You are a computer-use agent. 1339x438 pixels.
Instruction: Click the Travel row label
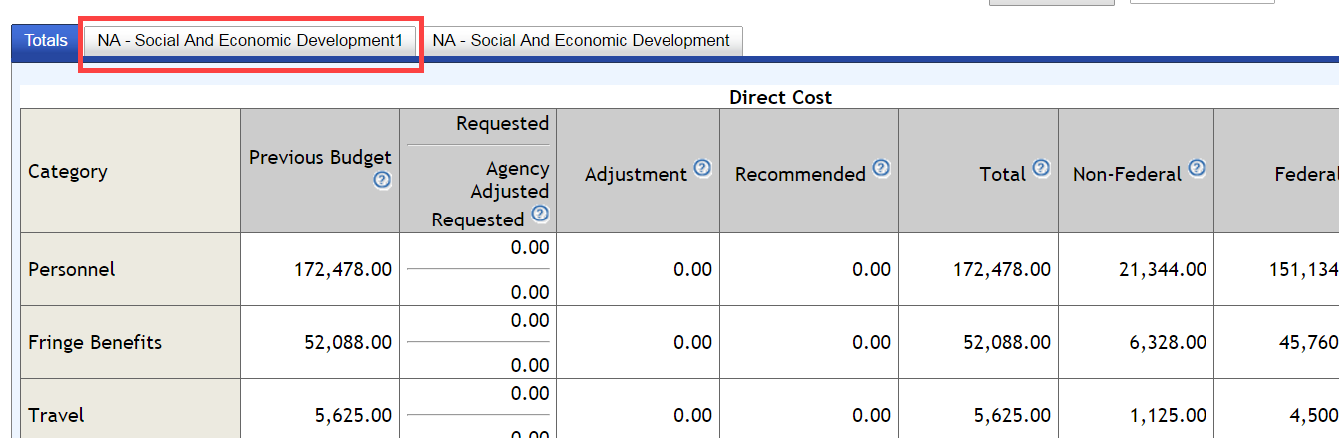(x=56, y=416)
